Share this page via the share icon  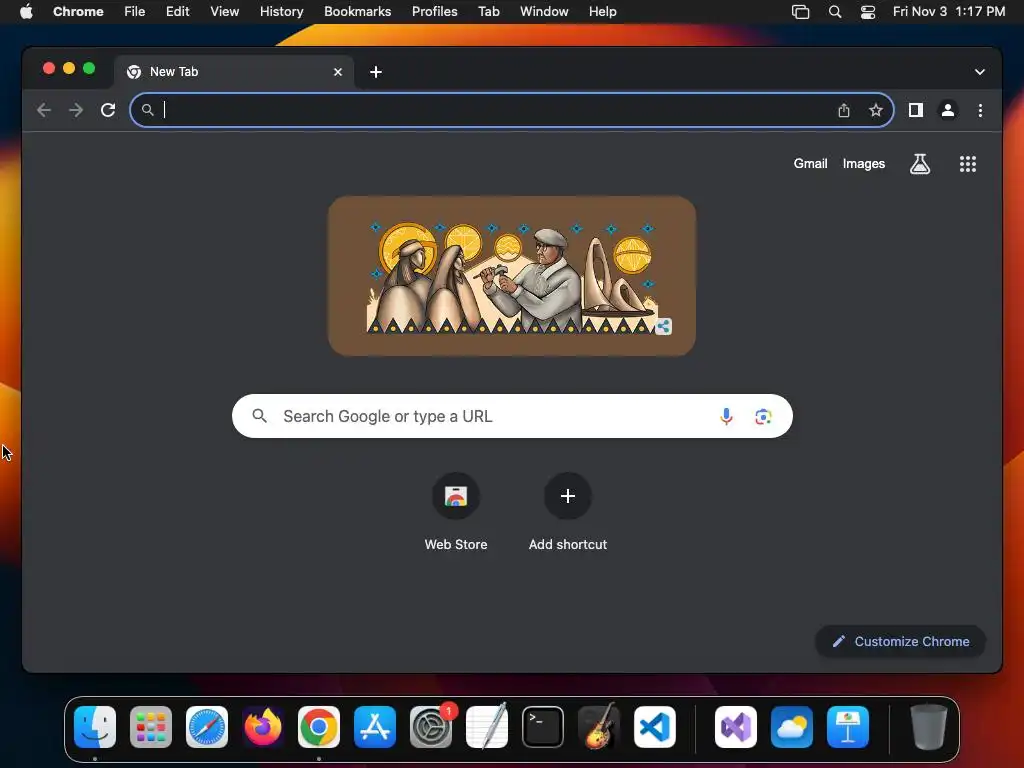(844, 110)
